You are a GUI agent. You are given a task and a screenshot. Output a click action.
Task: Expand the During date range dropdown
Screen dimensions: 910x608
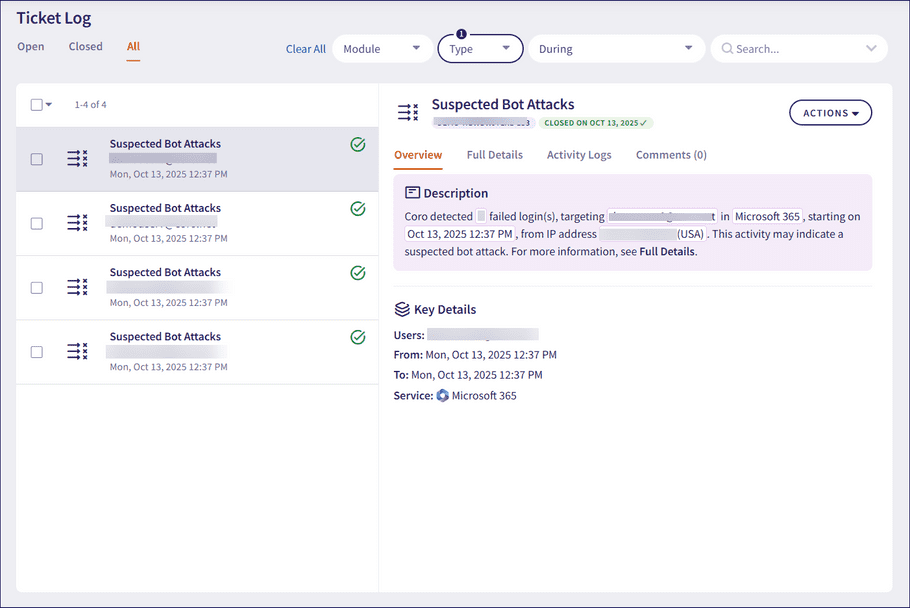[x=614, y=49]
